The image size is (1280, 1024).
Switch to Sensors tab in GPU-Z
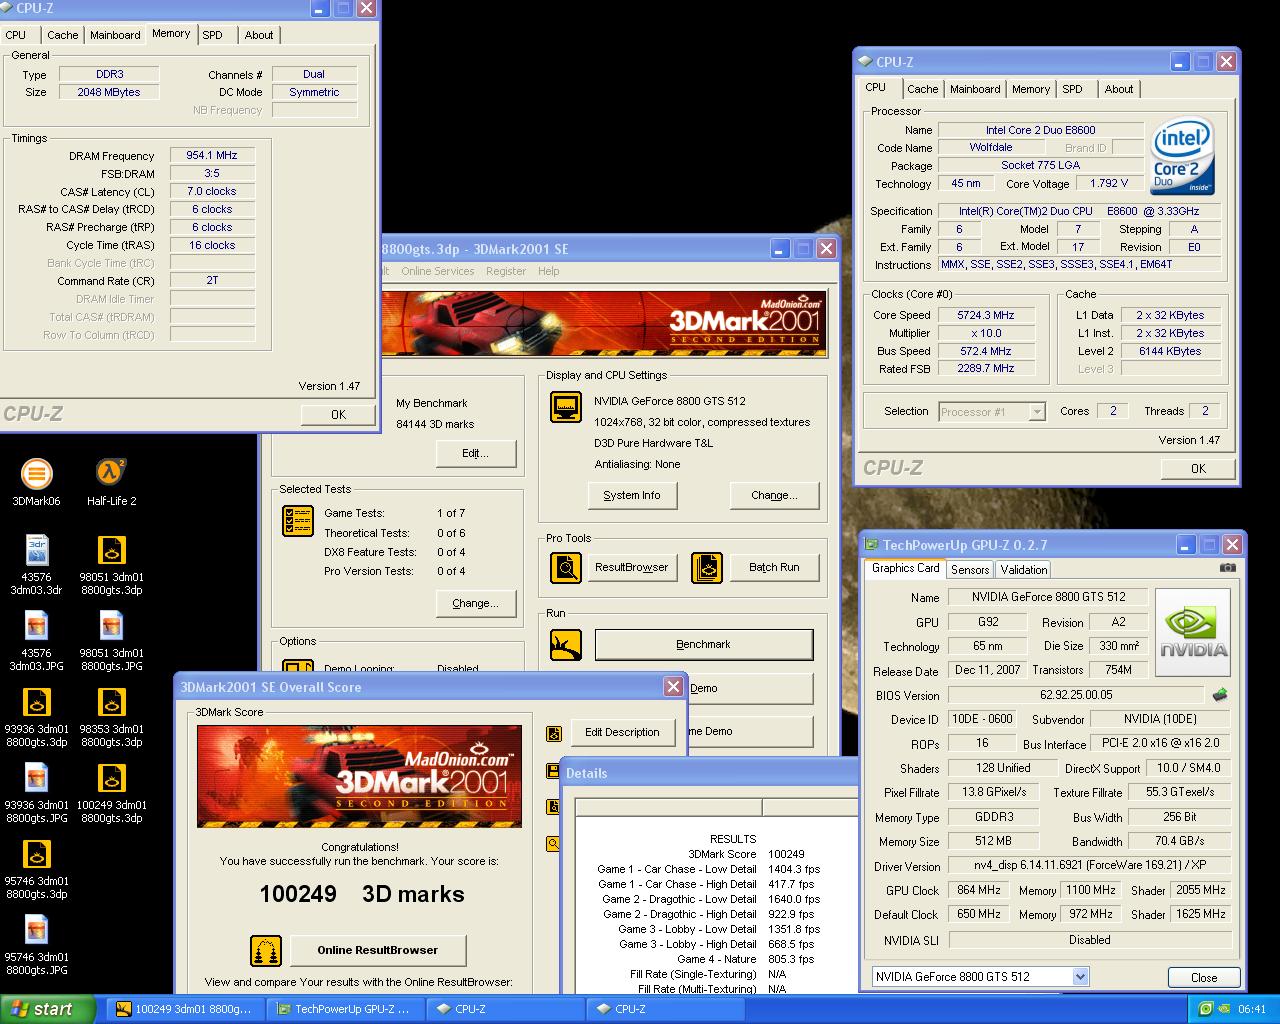970,569
